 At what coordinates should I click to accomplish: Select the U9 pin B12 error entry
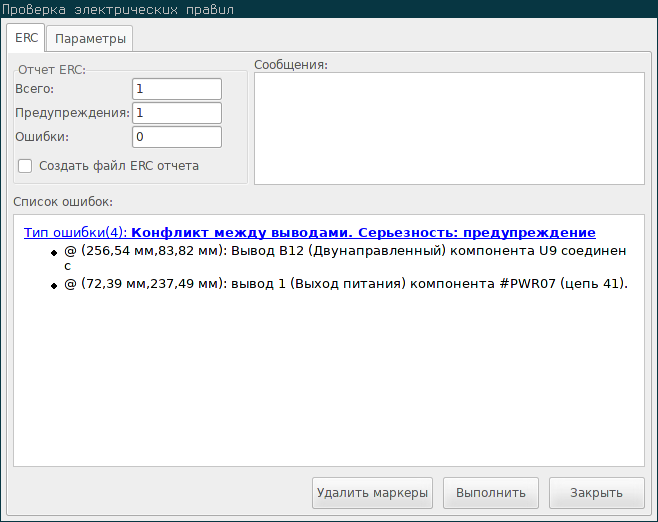[344, 251]
